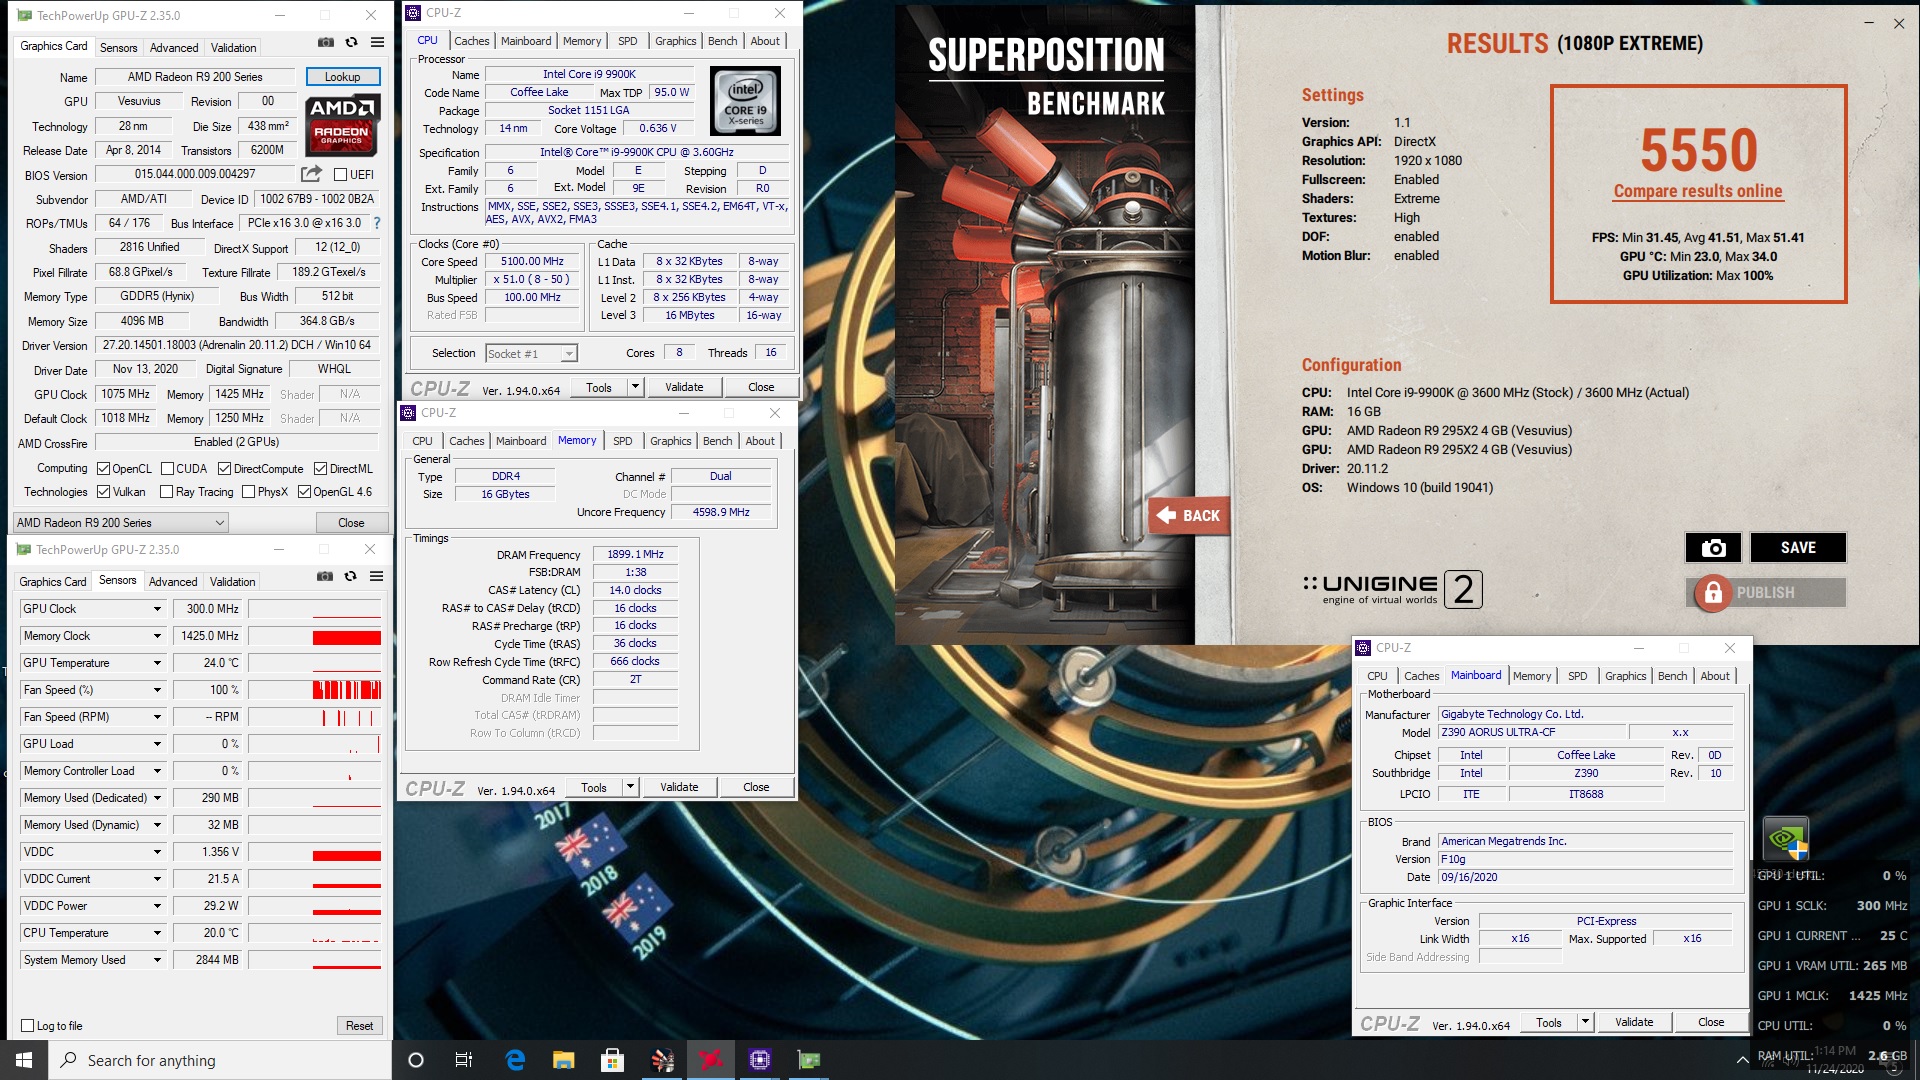Viewport: 1920px width, 1080px height.
Task: Open GPU Temperature sensor dropdown
Action: (157, 663)
